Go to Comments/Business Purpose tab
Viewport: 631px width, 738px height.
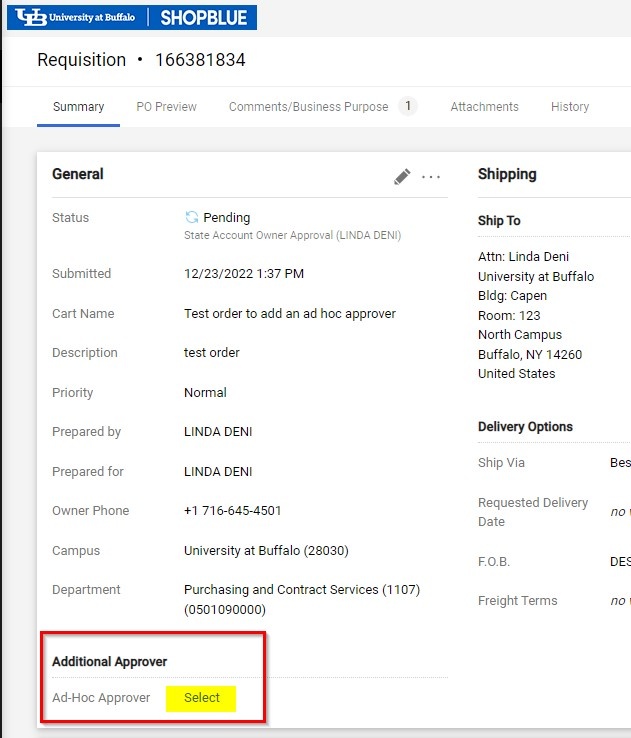308,107
